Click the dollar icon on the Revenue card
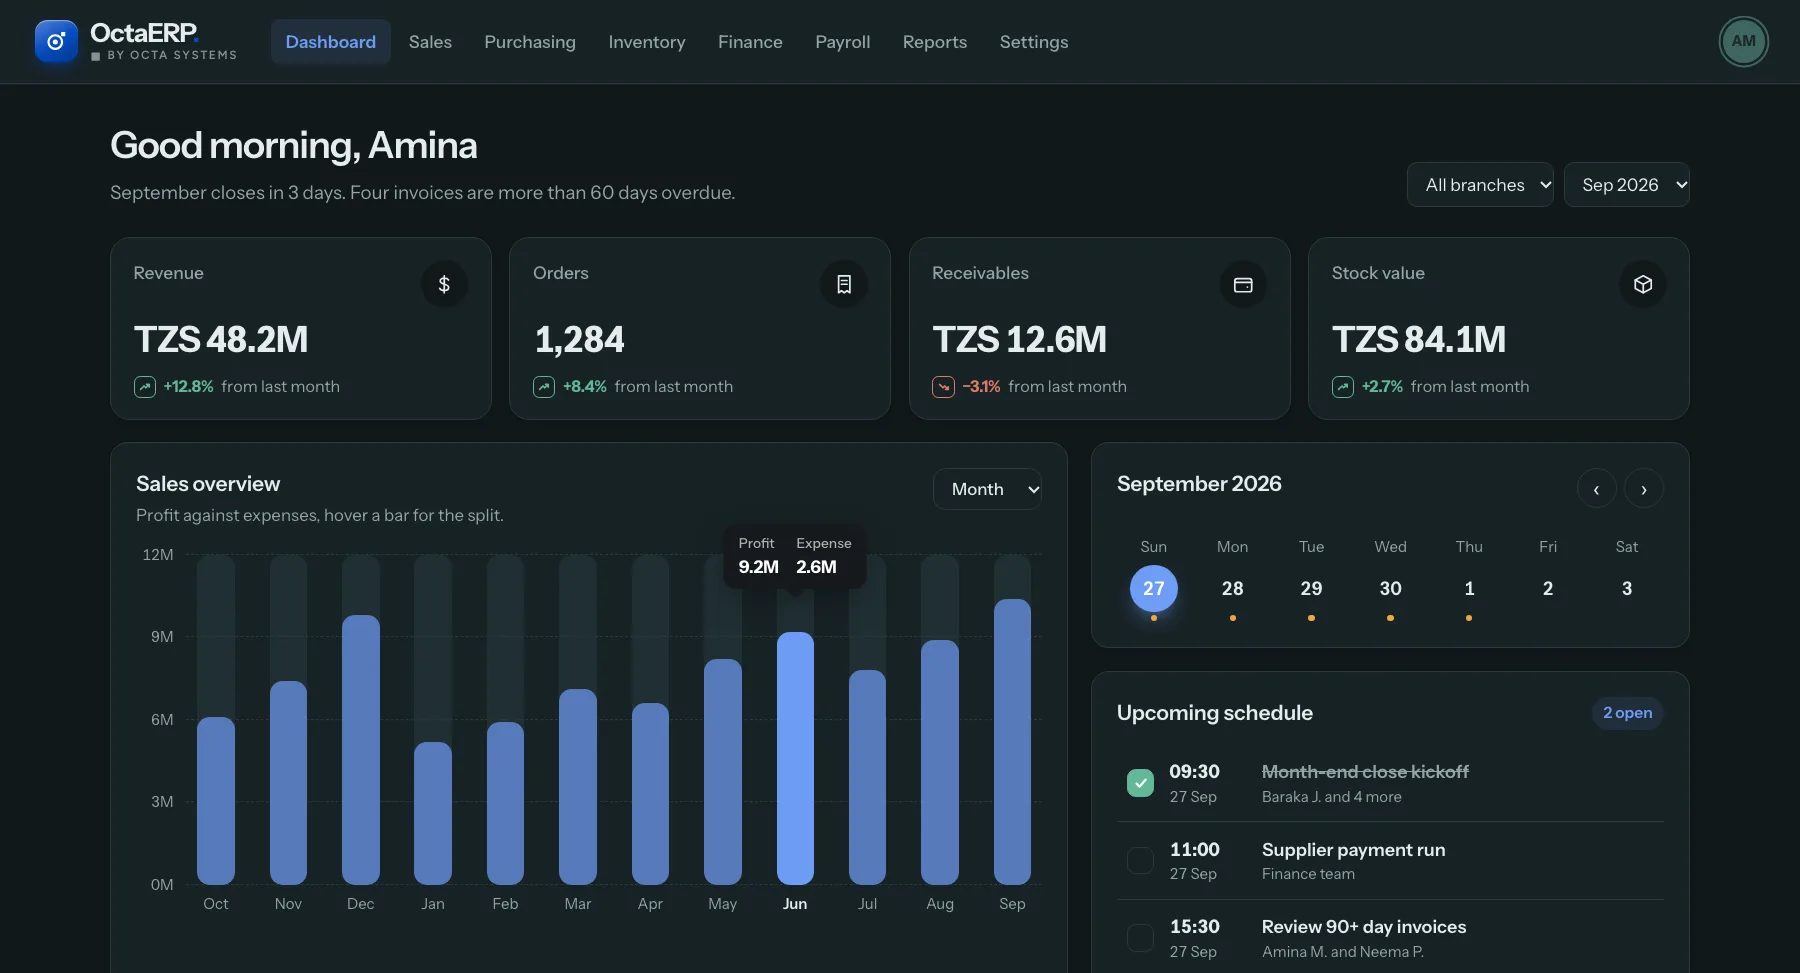The height and width of the screenshot is (973, 1800). (444, 285)
